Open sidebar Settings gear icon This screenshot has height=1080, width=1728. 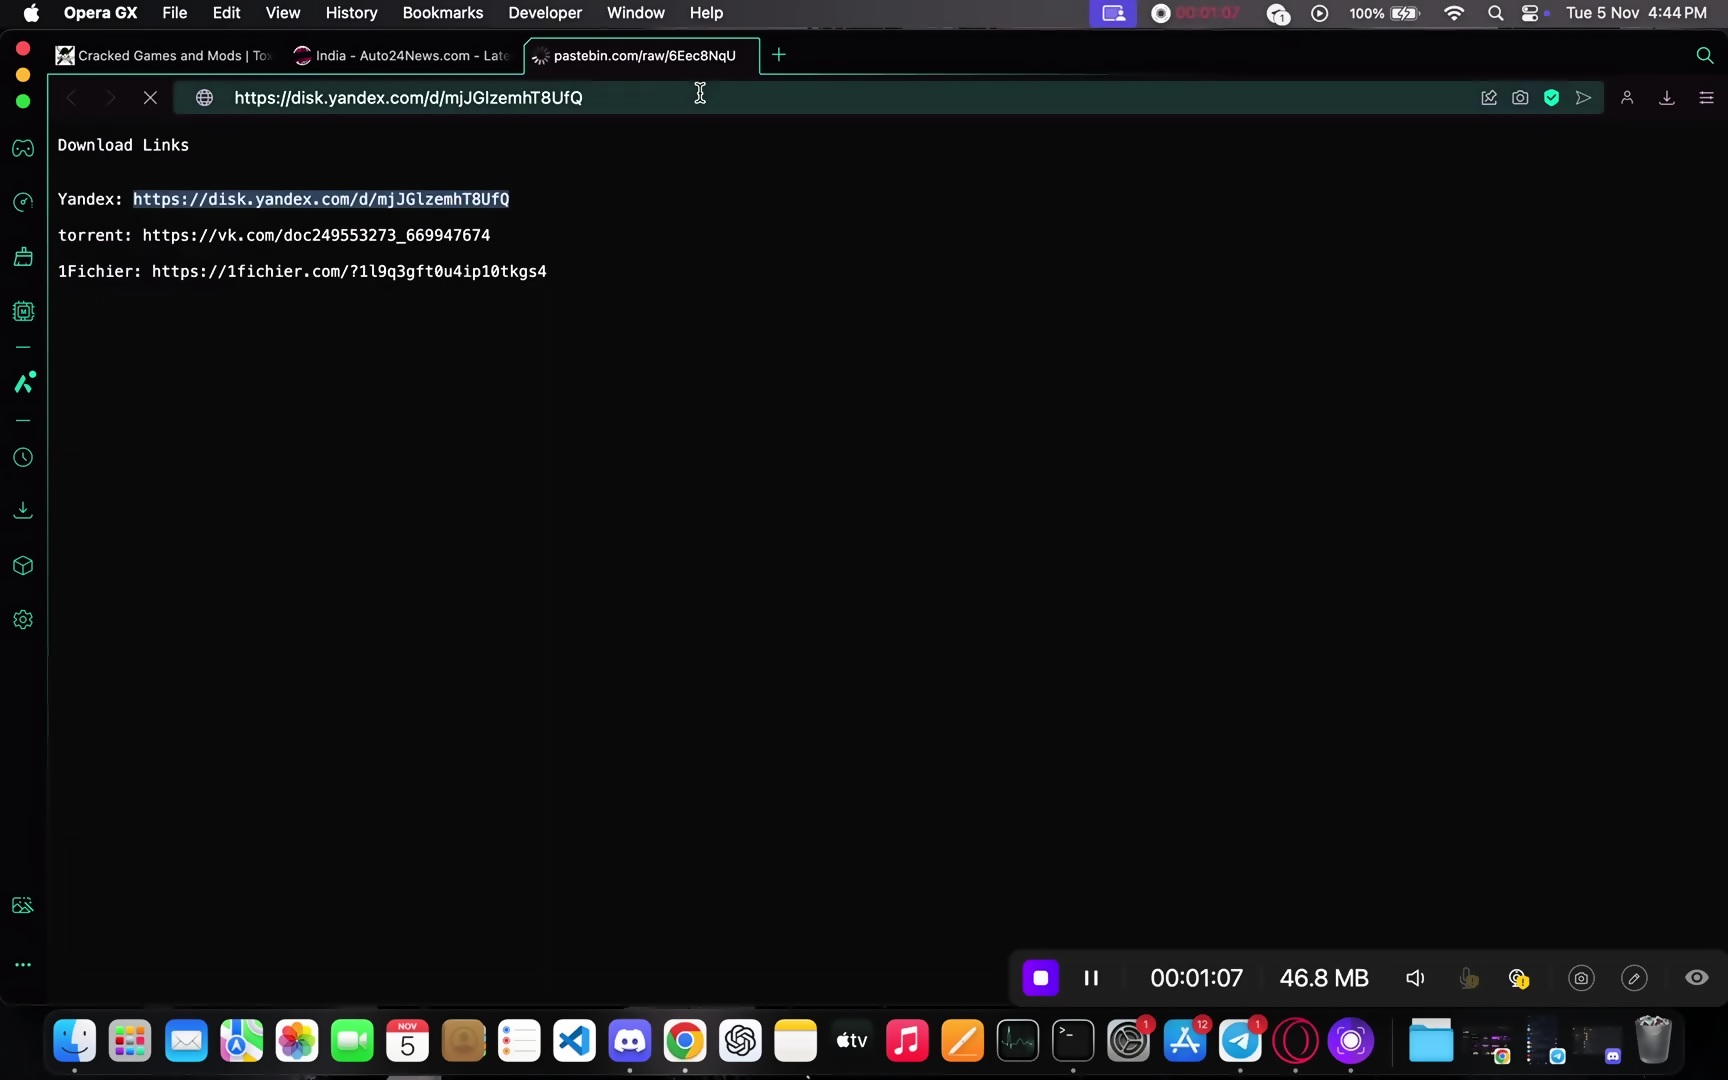[23, 620]
